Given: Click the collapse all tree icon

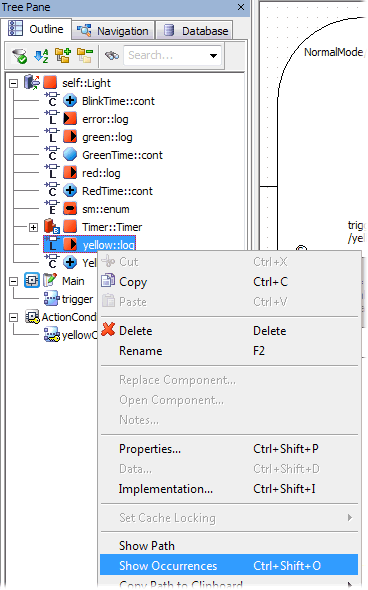Looking at the screenshot, I should pos(85,55).
